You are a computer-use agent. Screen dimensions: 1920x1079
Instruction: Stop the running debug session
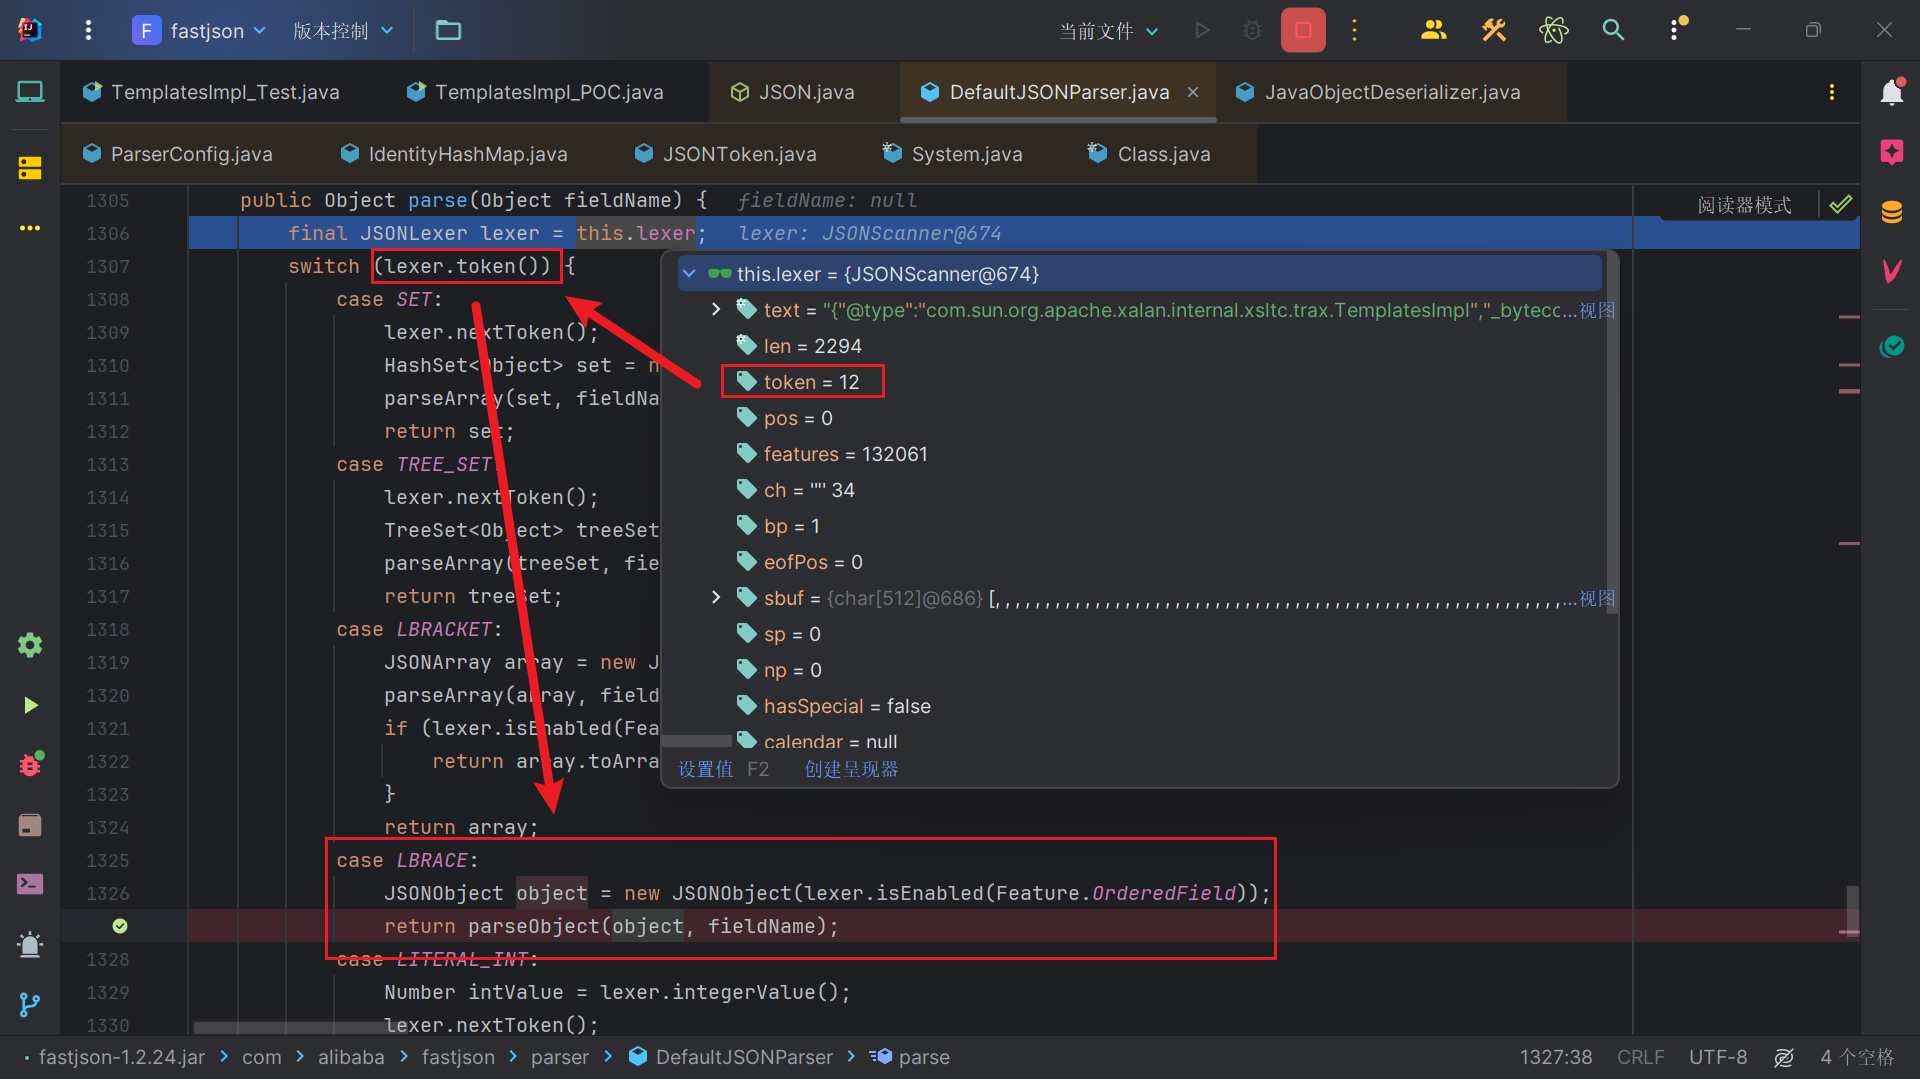click(x=1303, y=30)
